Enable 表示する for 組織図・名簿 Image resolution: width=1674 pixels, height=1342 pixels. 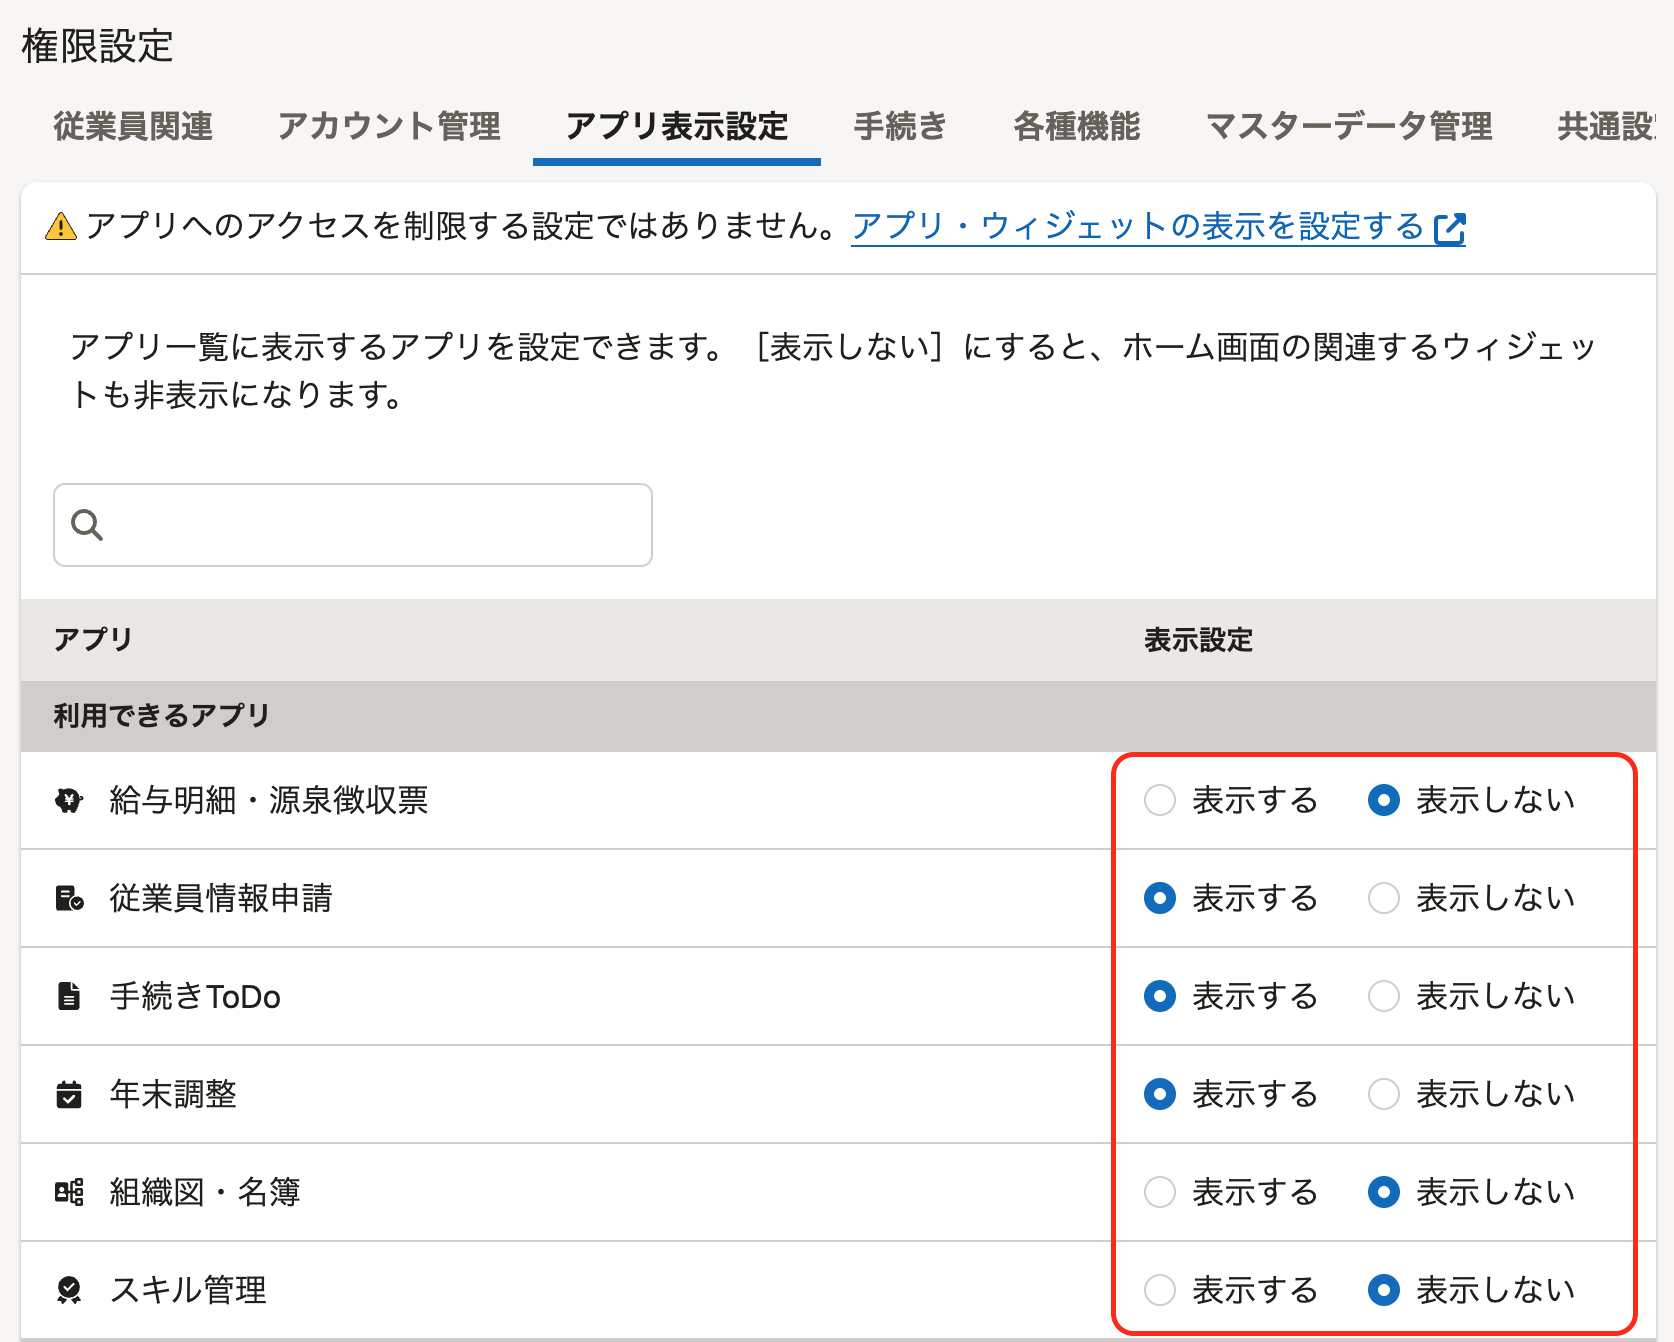(x=1160, y=1192)
